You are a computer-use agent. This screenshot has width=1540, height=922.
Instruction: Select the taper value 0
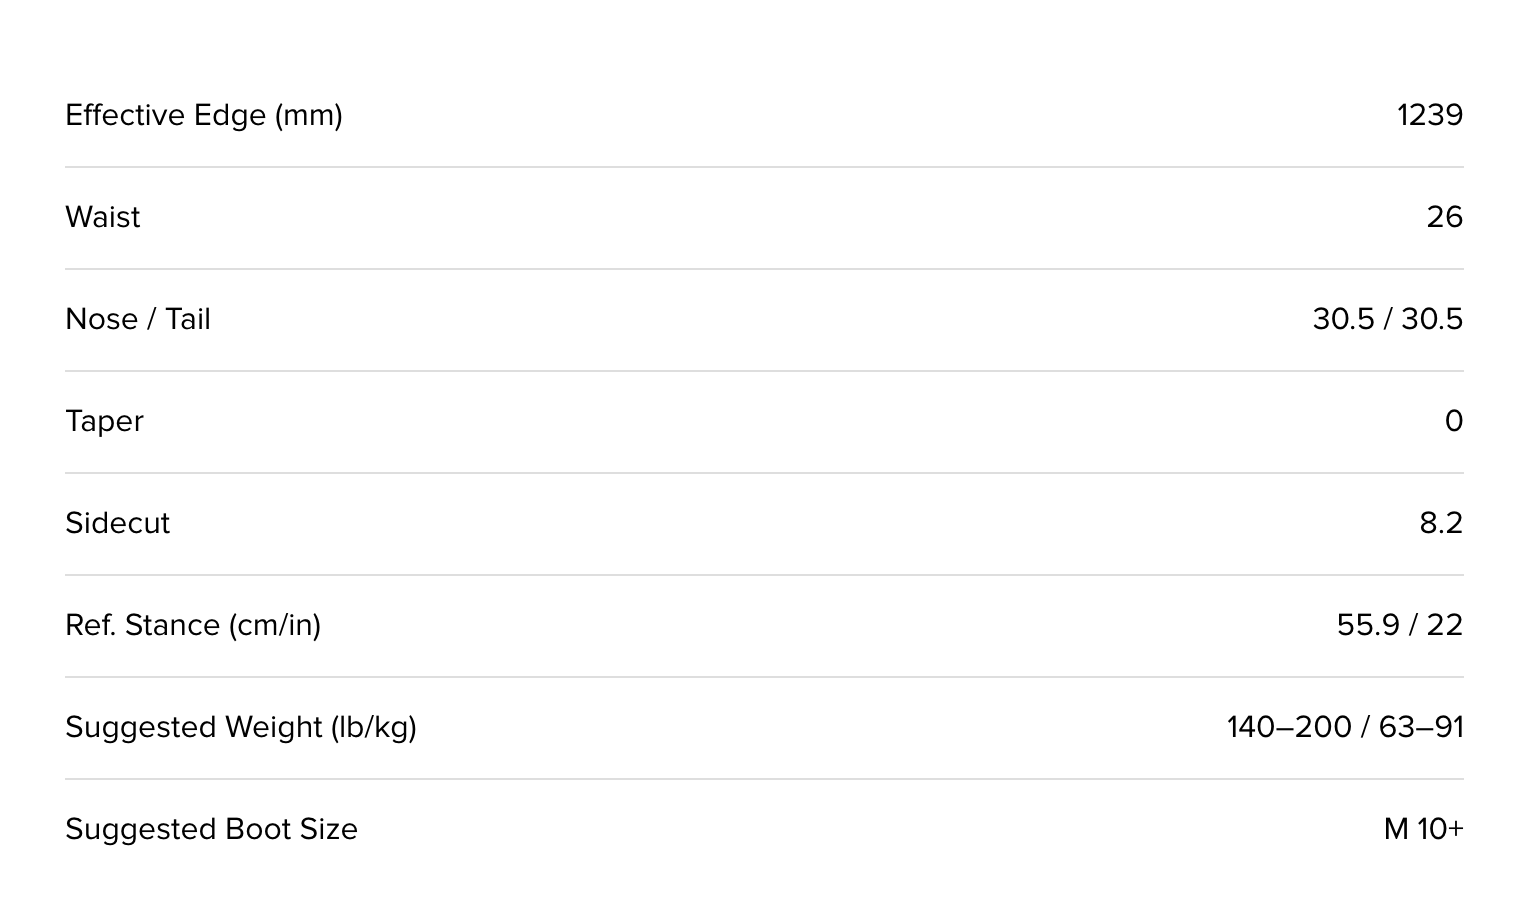1453,422
